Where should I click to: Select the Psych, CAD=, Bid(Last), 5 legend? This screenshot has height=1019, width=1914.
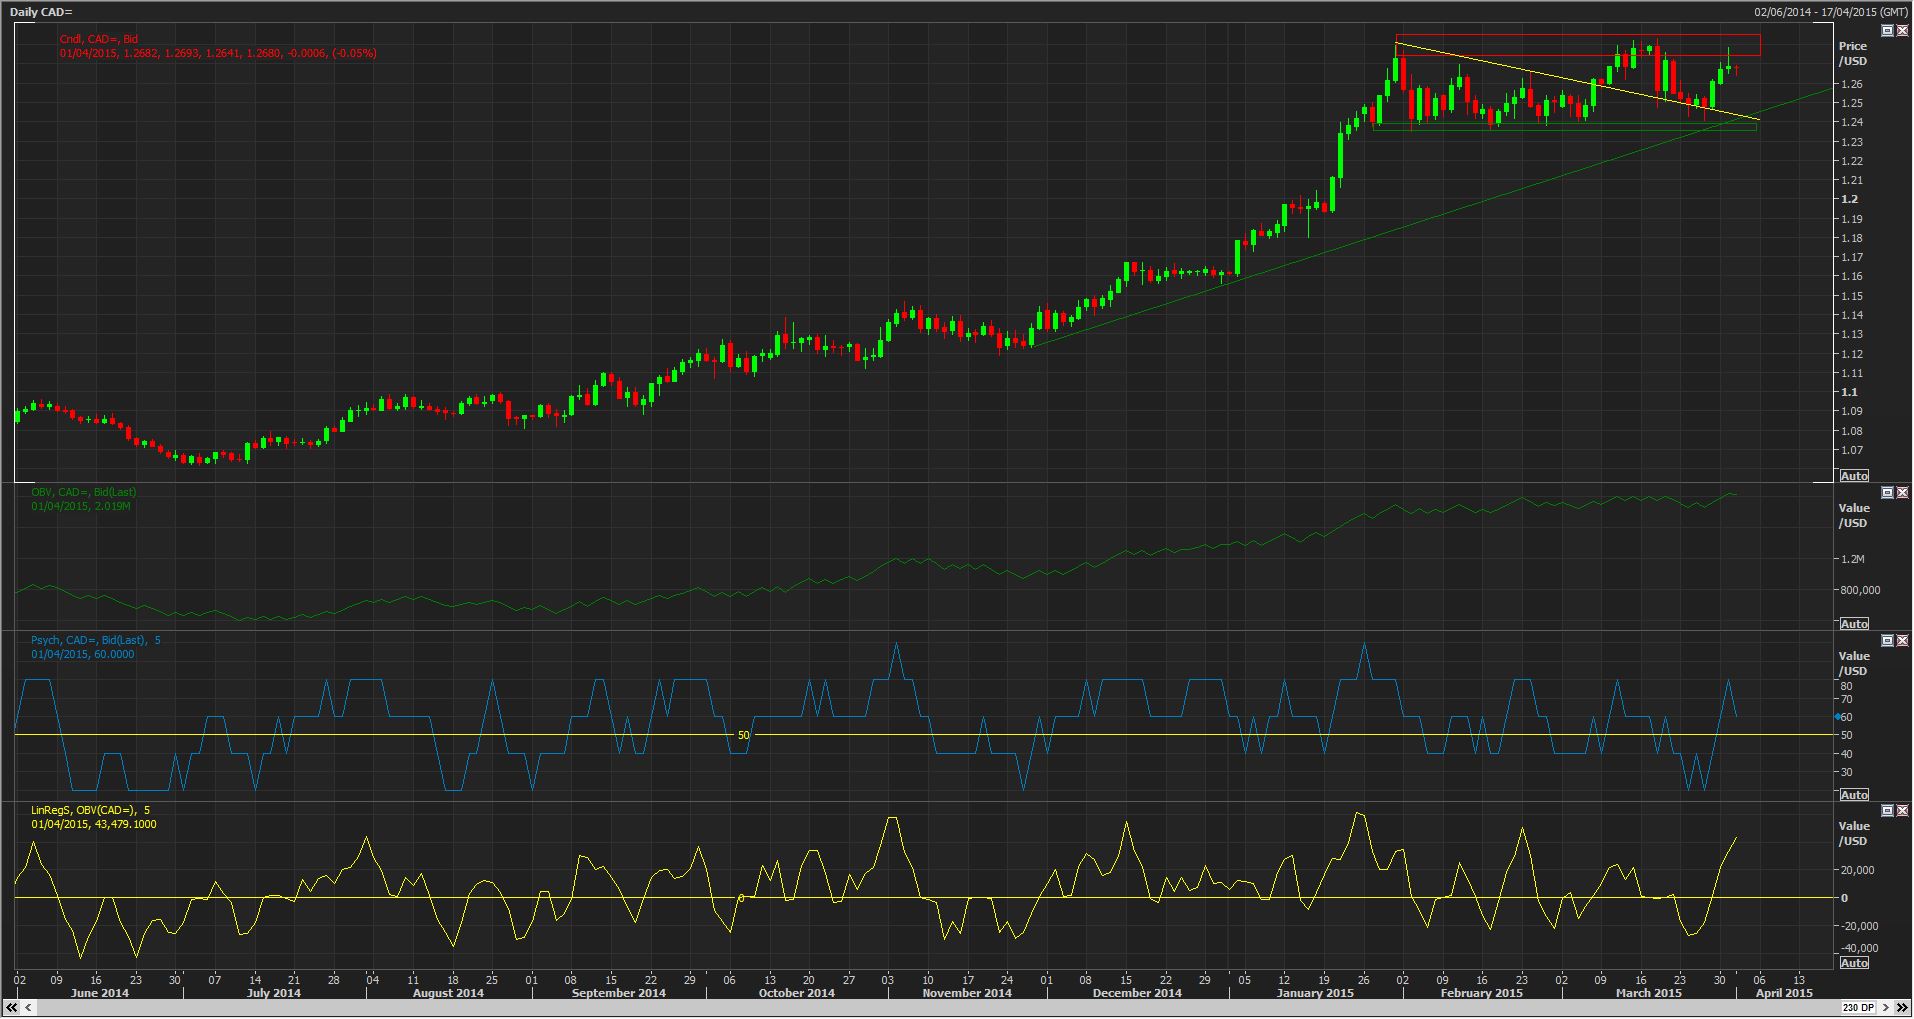[x=95, y=640]
